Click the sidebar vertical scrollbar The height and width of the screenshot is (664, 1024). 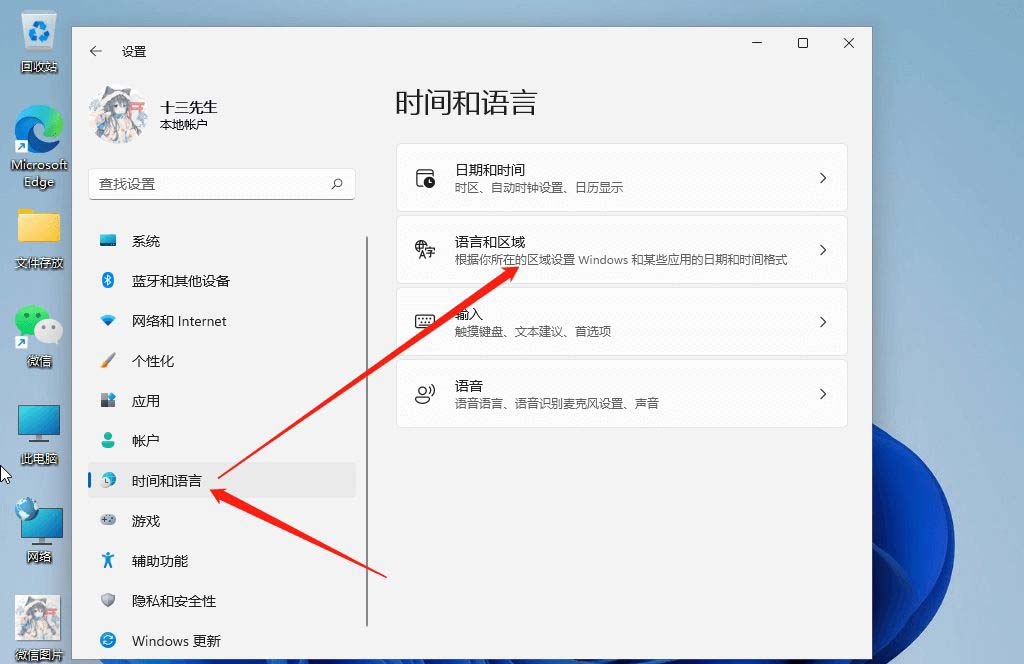click(367, 431)
